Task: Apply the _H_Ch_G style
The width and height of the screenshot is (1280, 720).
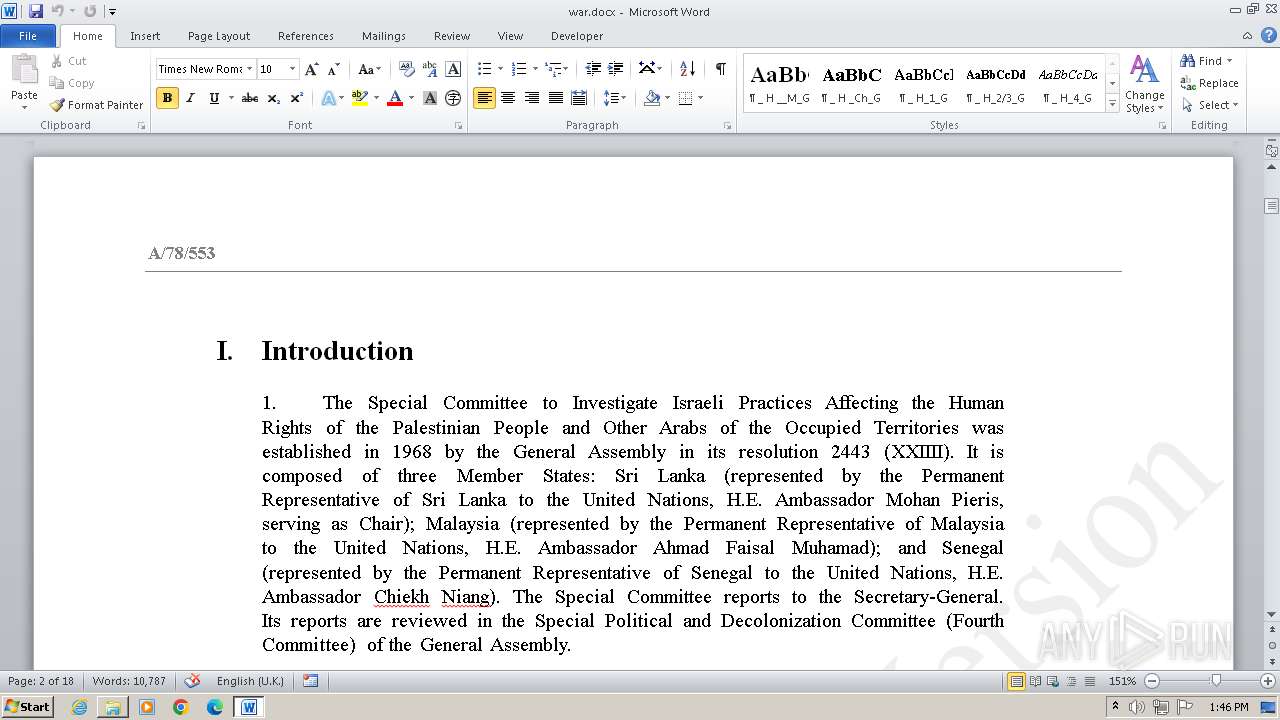Action: pos(852,83)
